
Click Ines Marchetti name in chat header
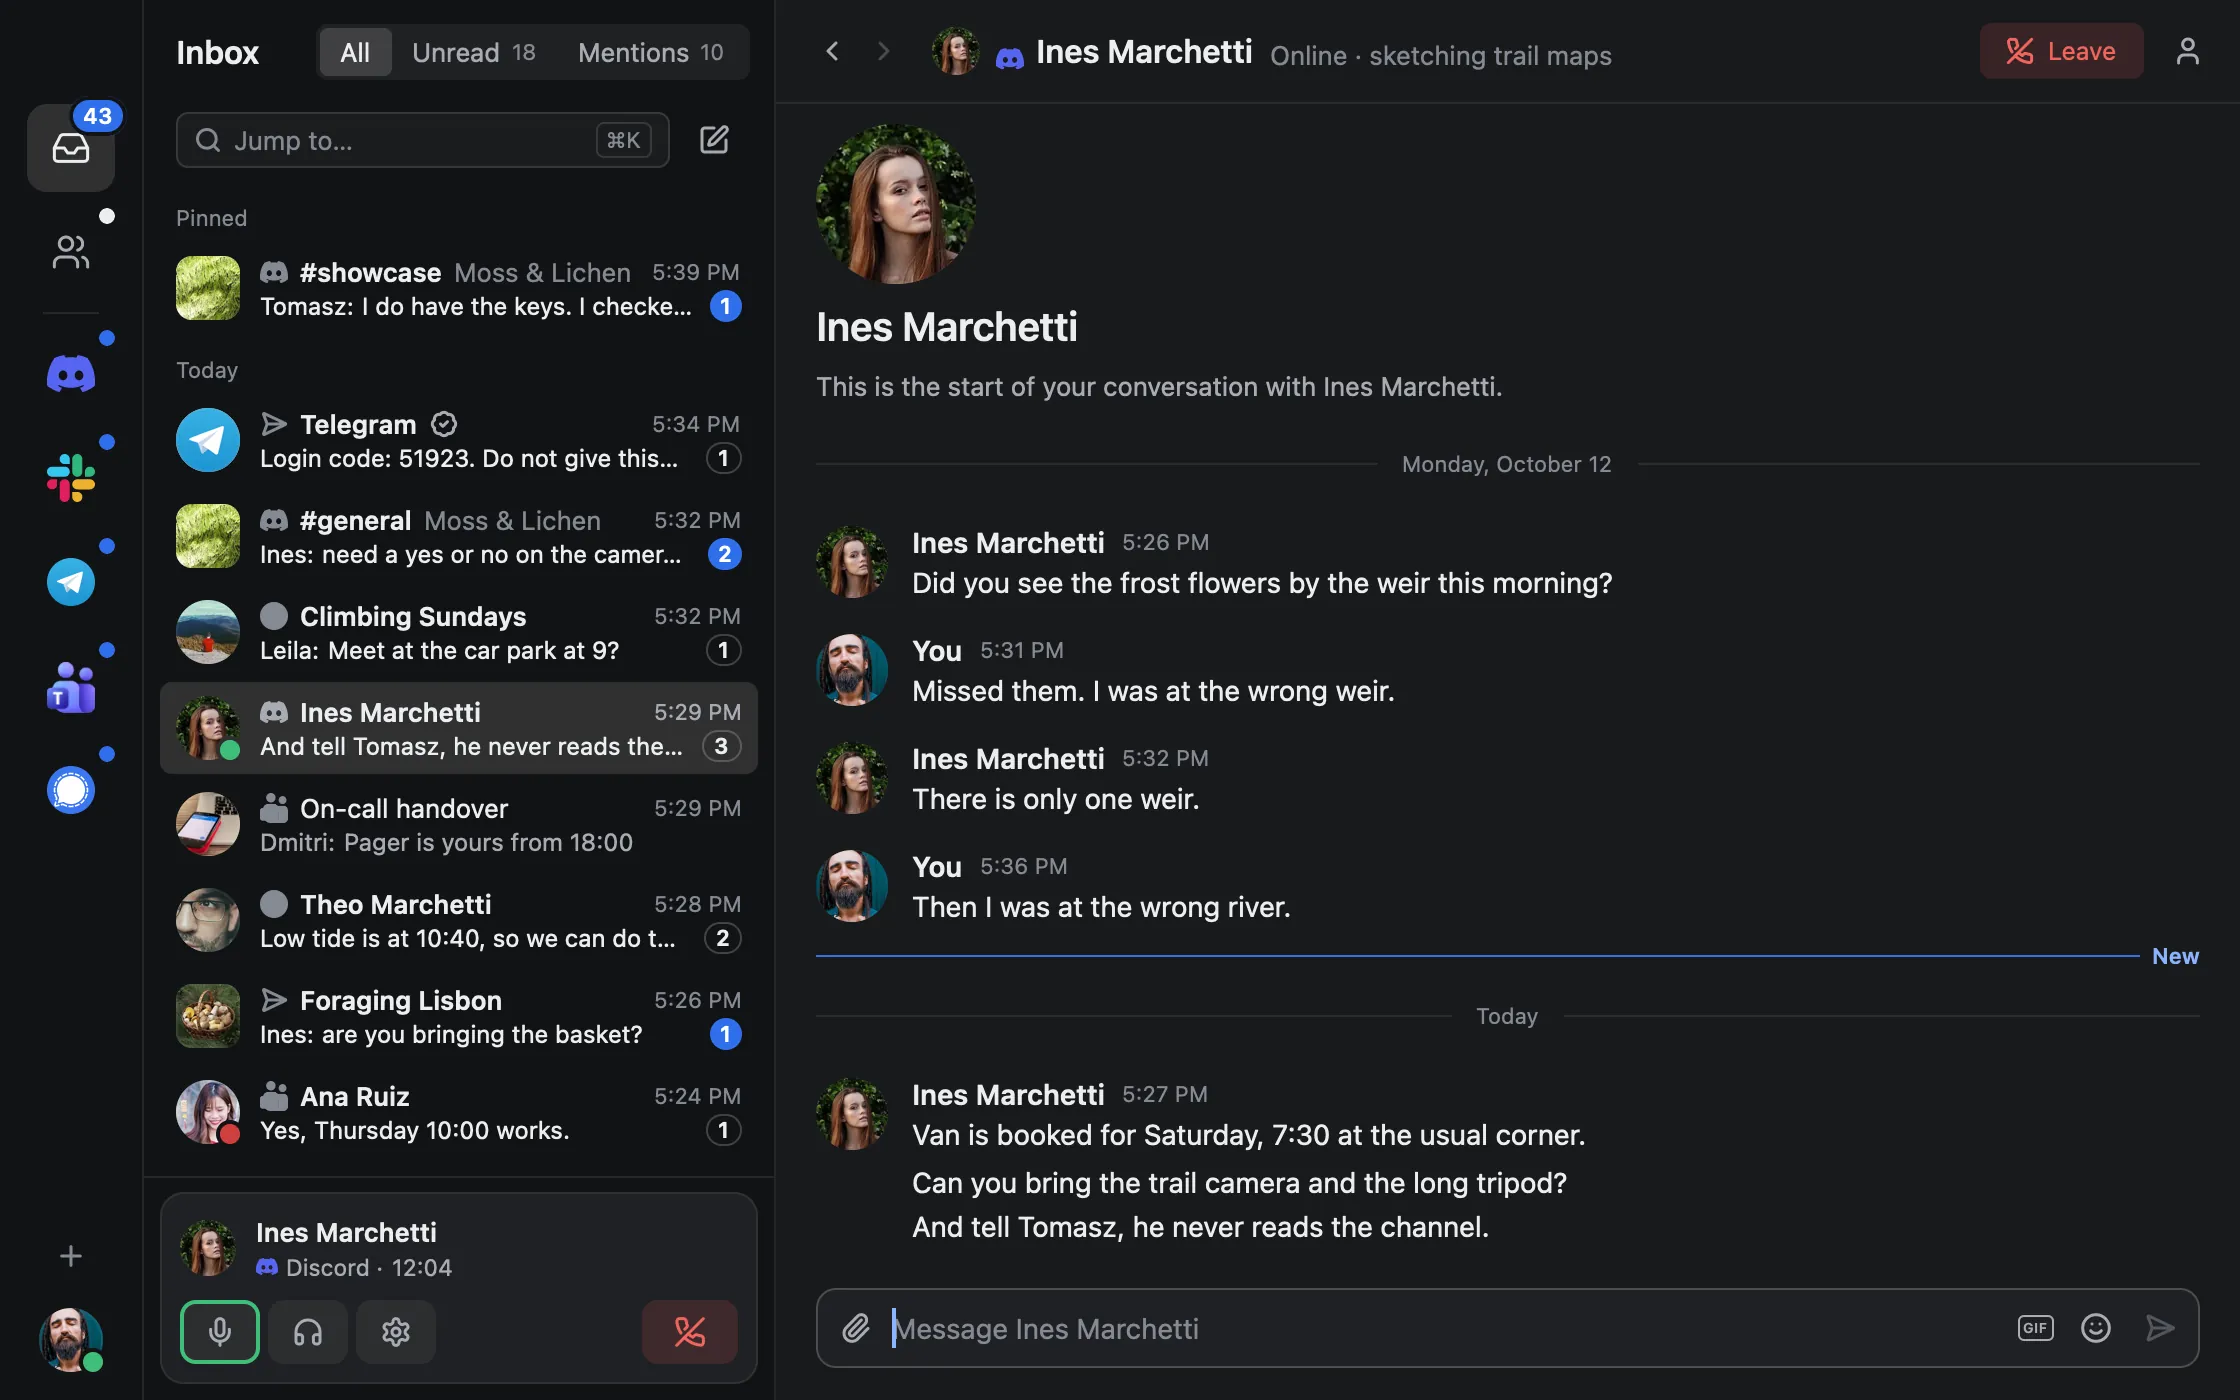point(1144,52)
